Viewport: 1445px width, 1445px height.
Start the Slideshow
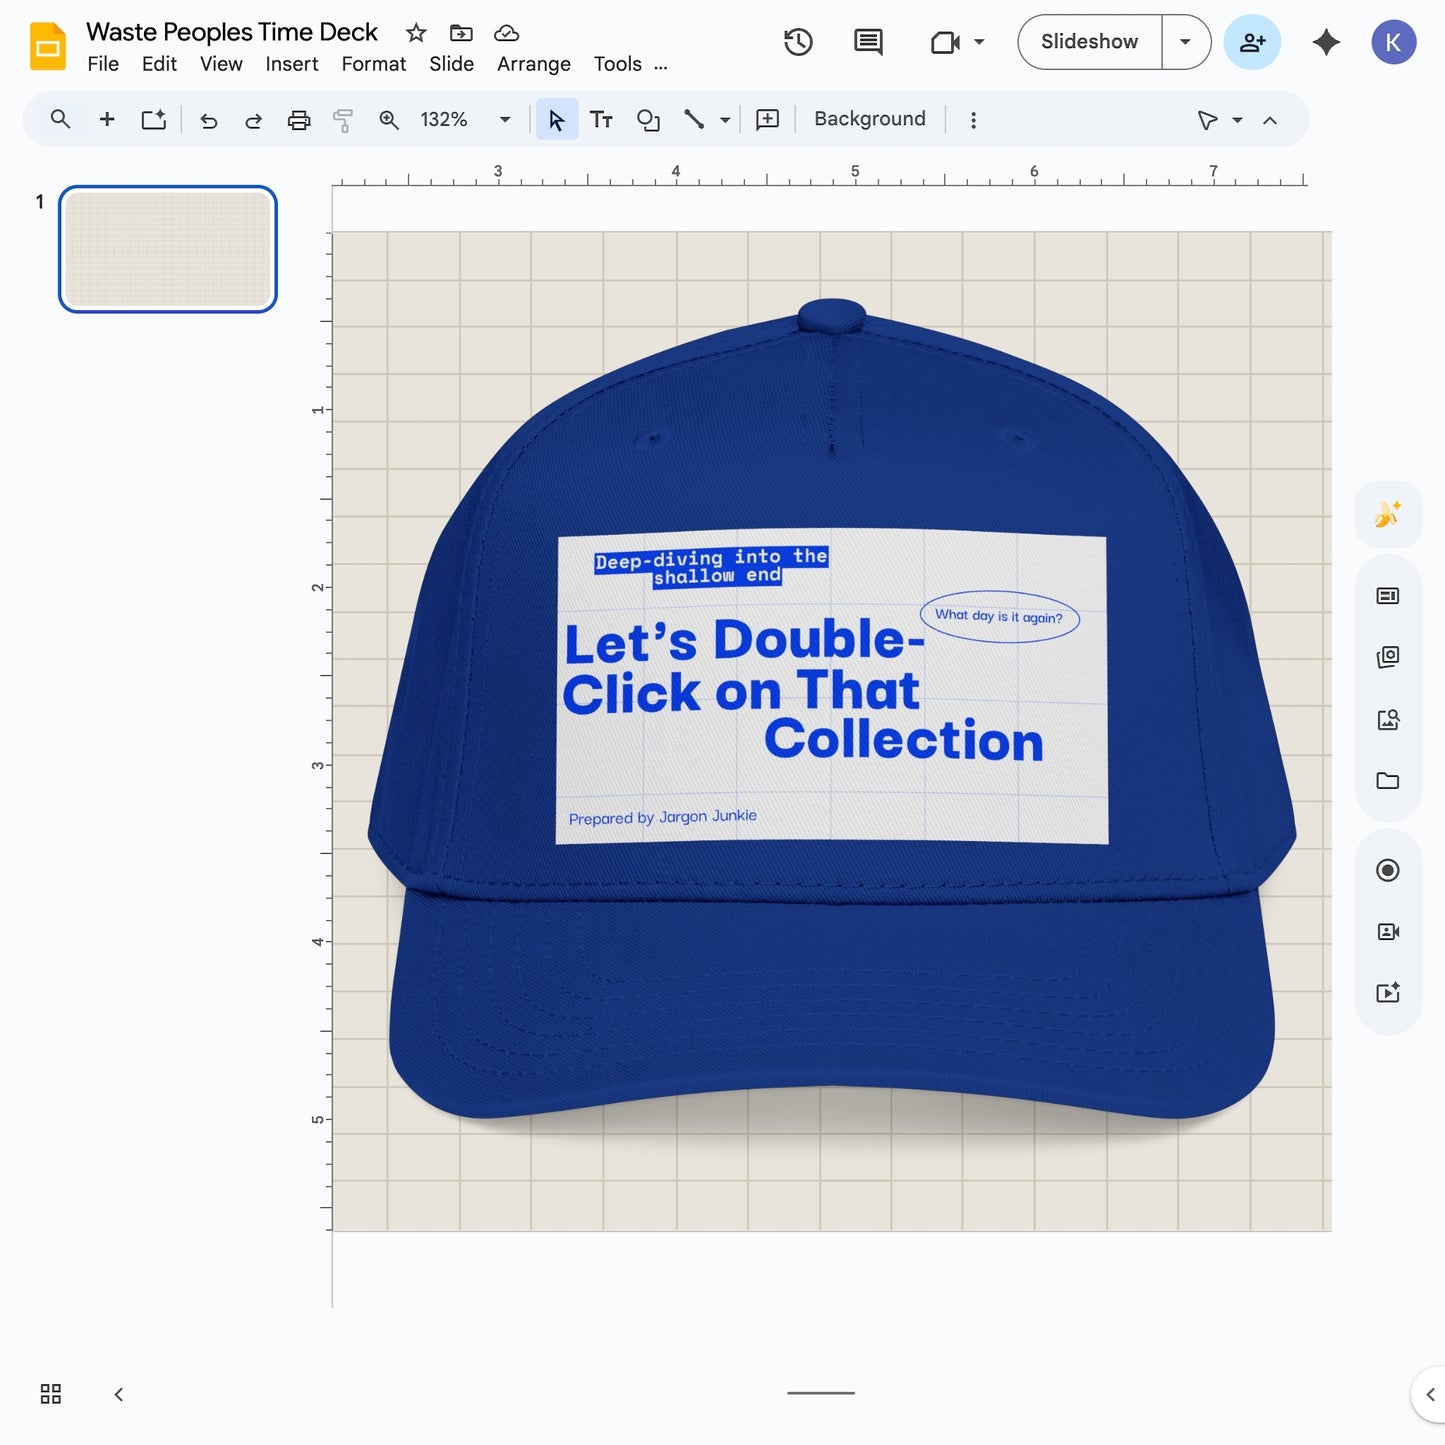(x=1089, y=42)
